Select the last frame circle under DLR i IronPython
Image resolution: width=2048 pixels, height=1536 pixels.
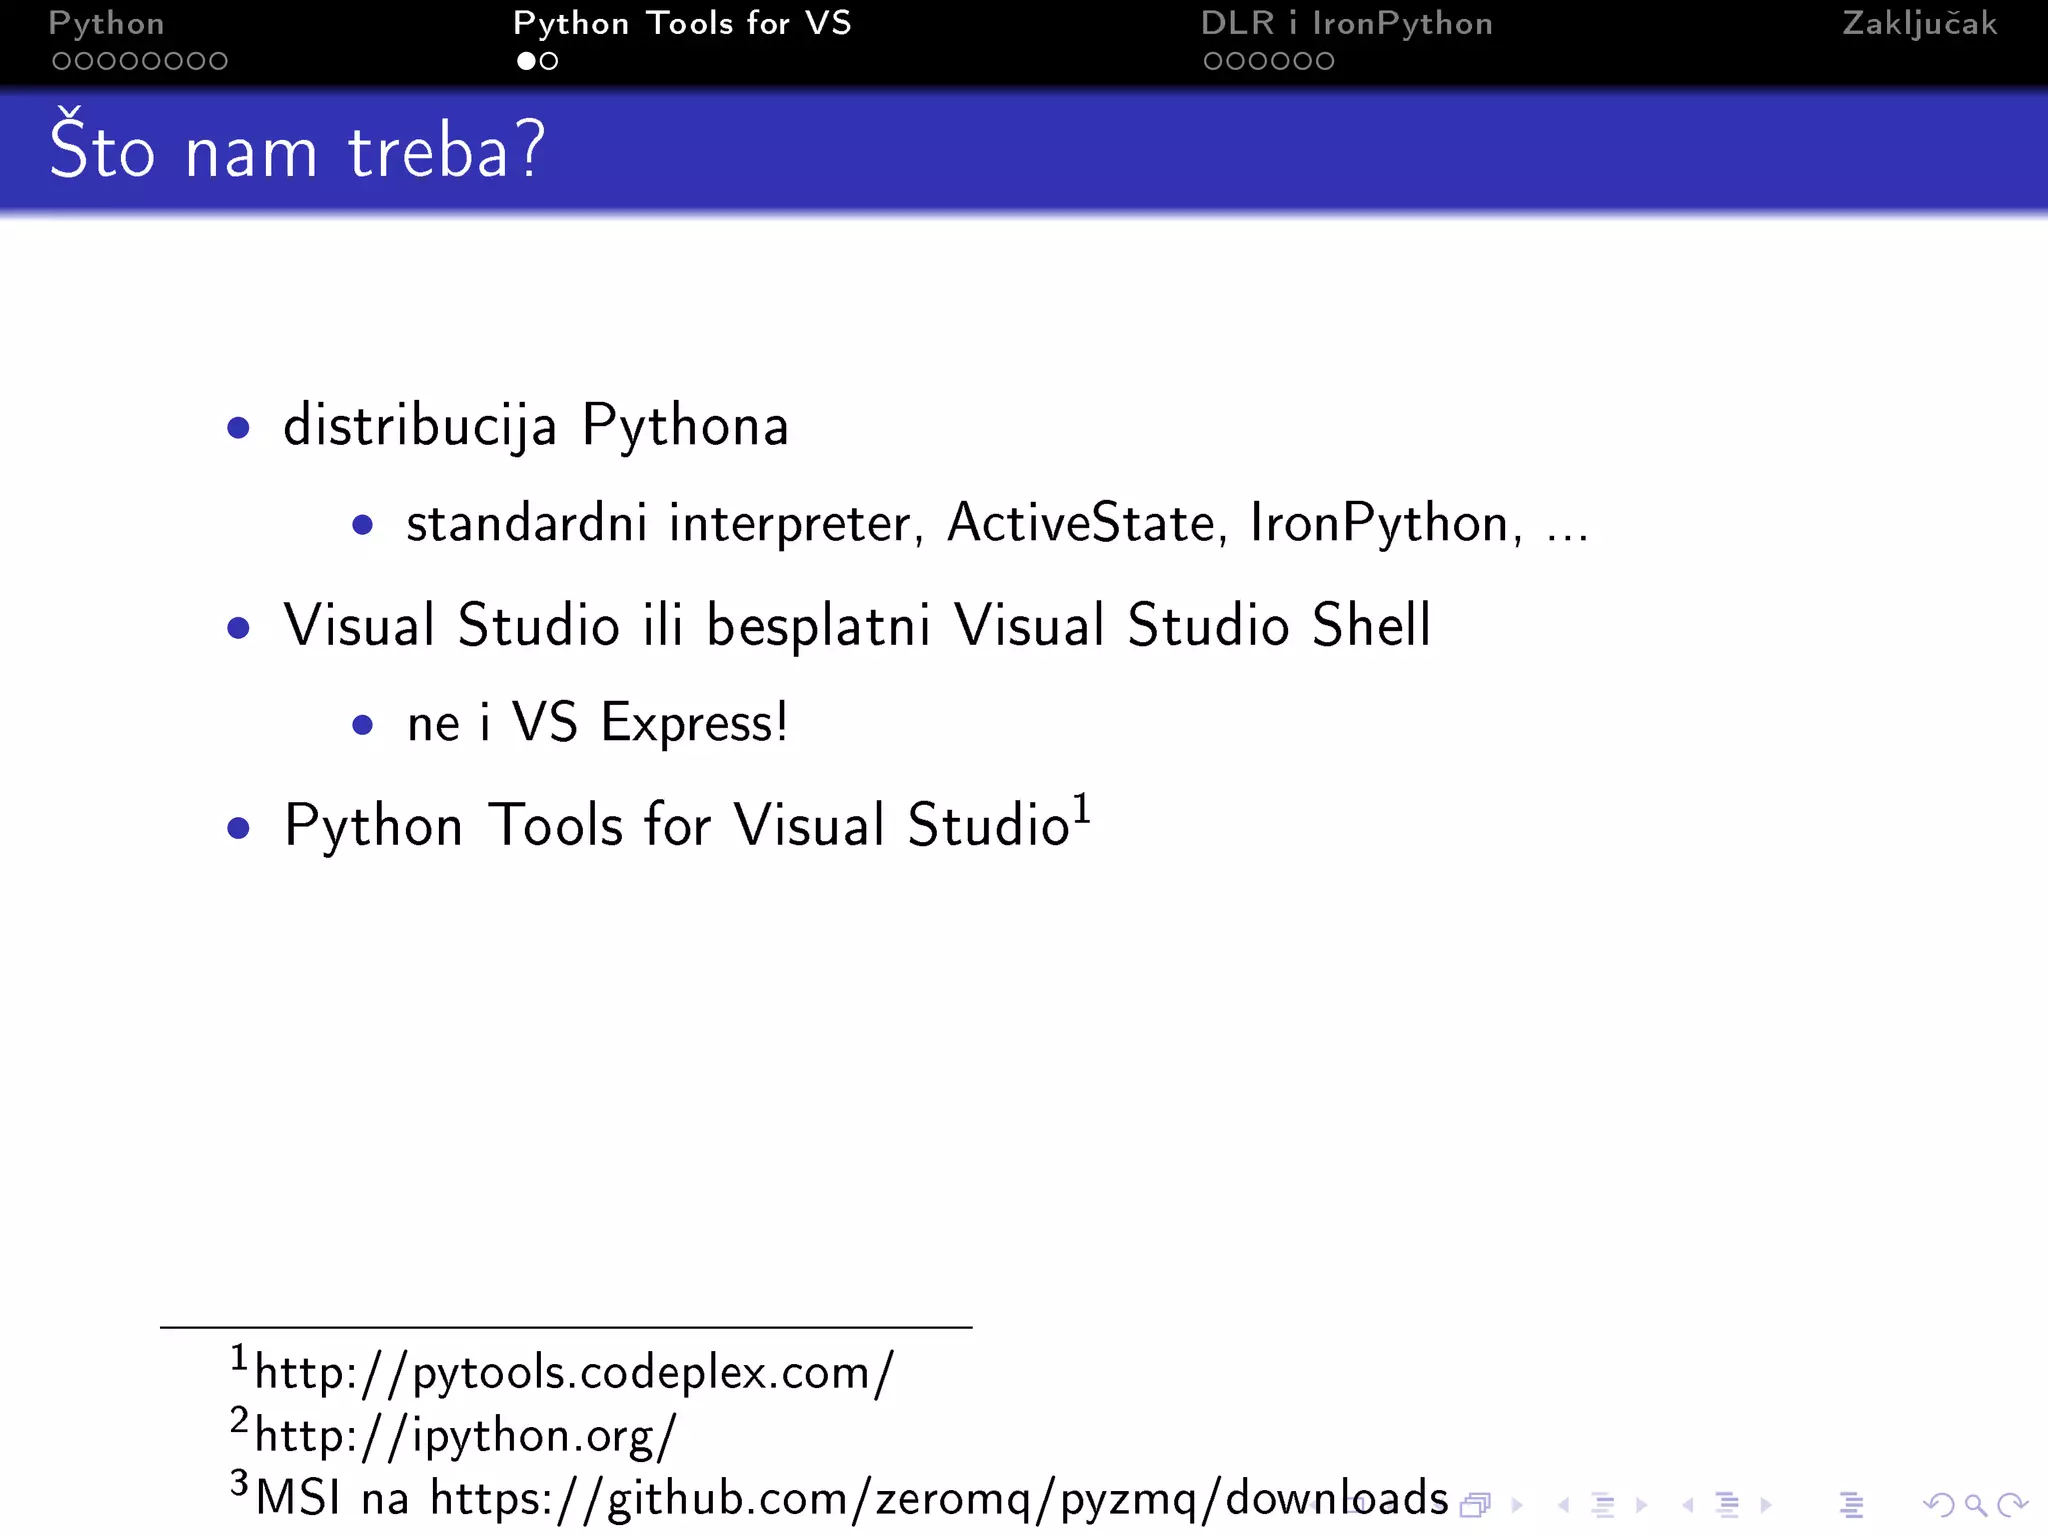pyautogui.click(x=1324, y=61)
